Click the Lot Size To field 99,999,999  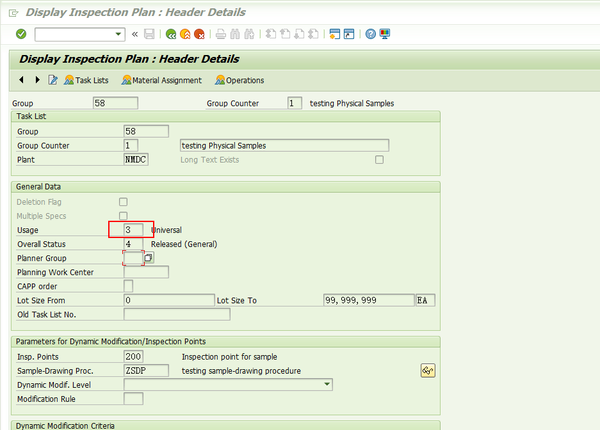[x=369, y=300]
